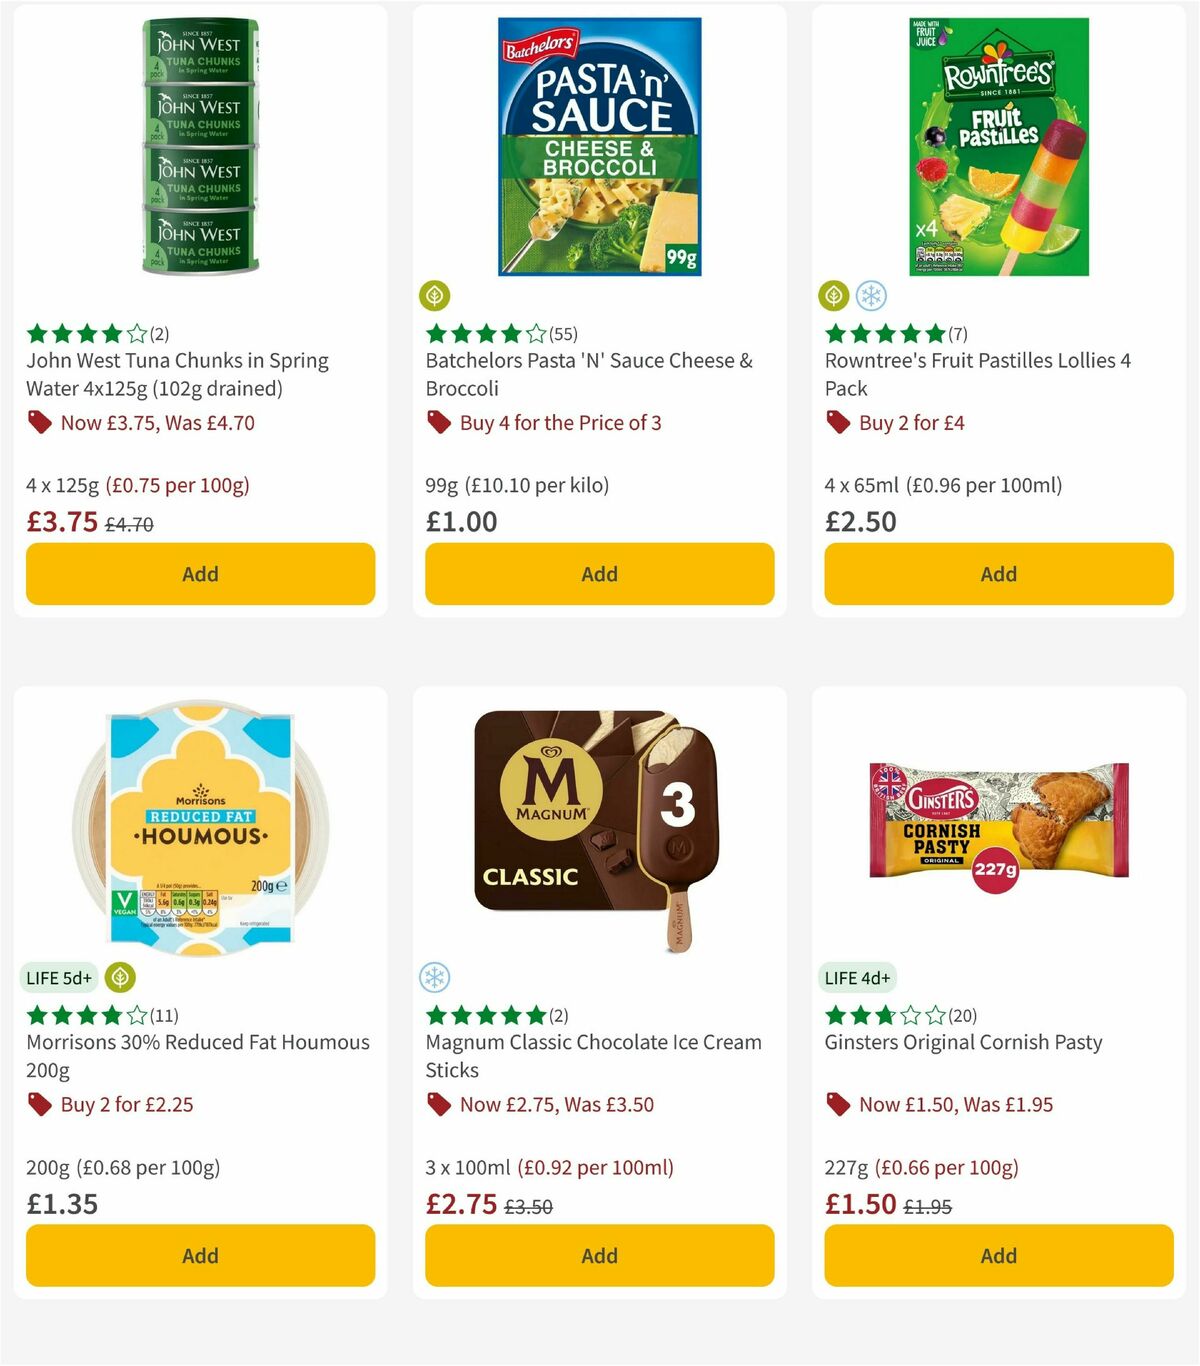
Task: Open the Ginsters Original Cornish Pasty product link
Action: [x=963, y=1042]
